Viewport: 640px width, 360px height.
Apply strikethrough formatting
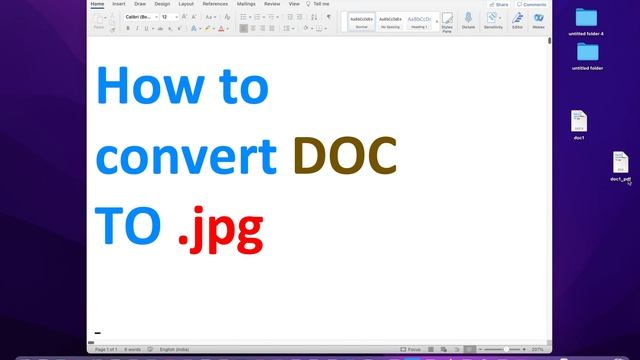click(160, 29)
